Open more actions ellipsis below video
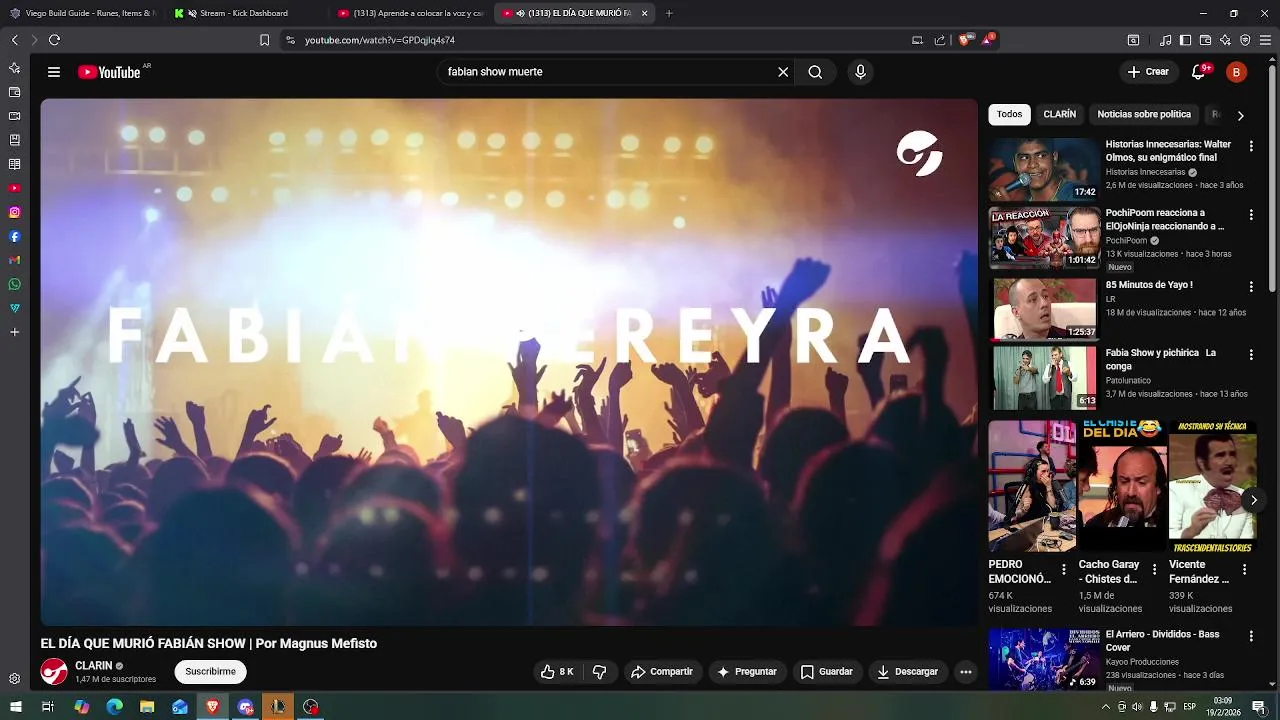 pos(966,672)
